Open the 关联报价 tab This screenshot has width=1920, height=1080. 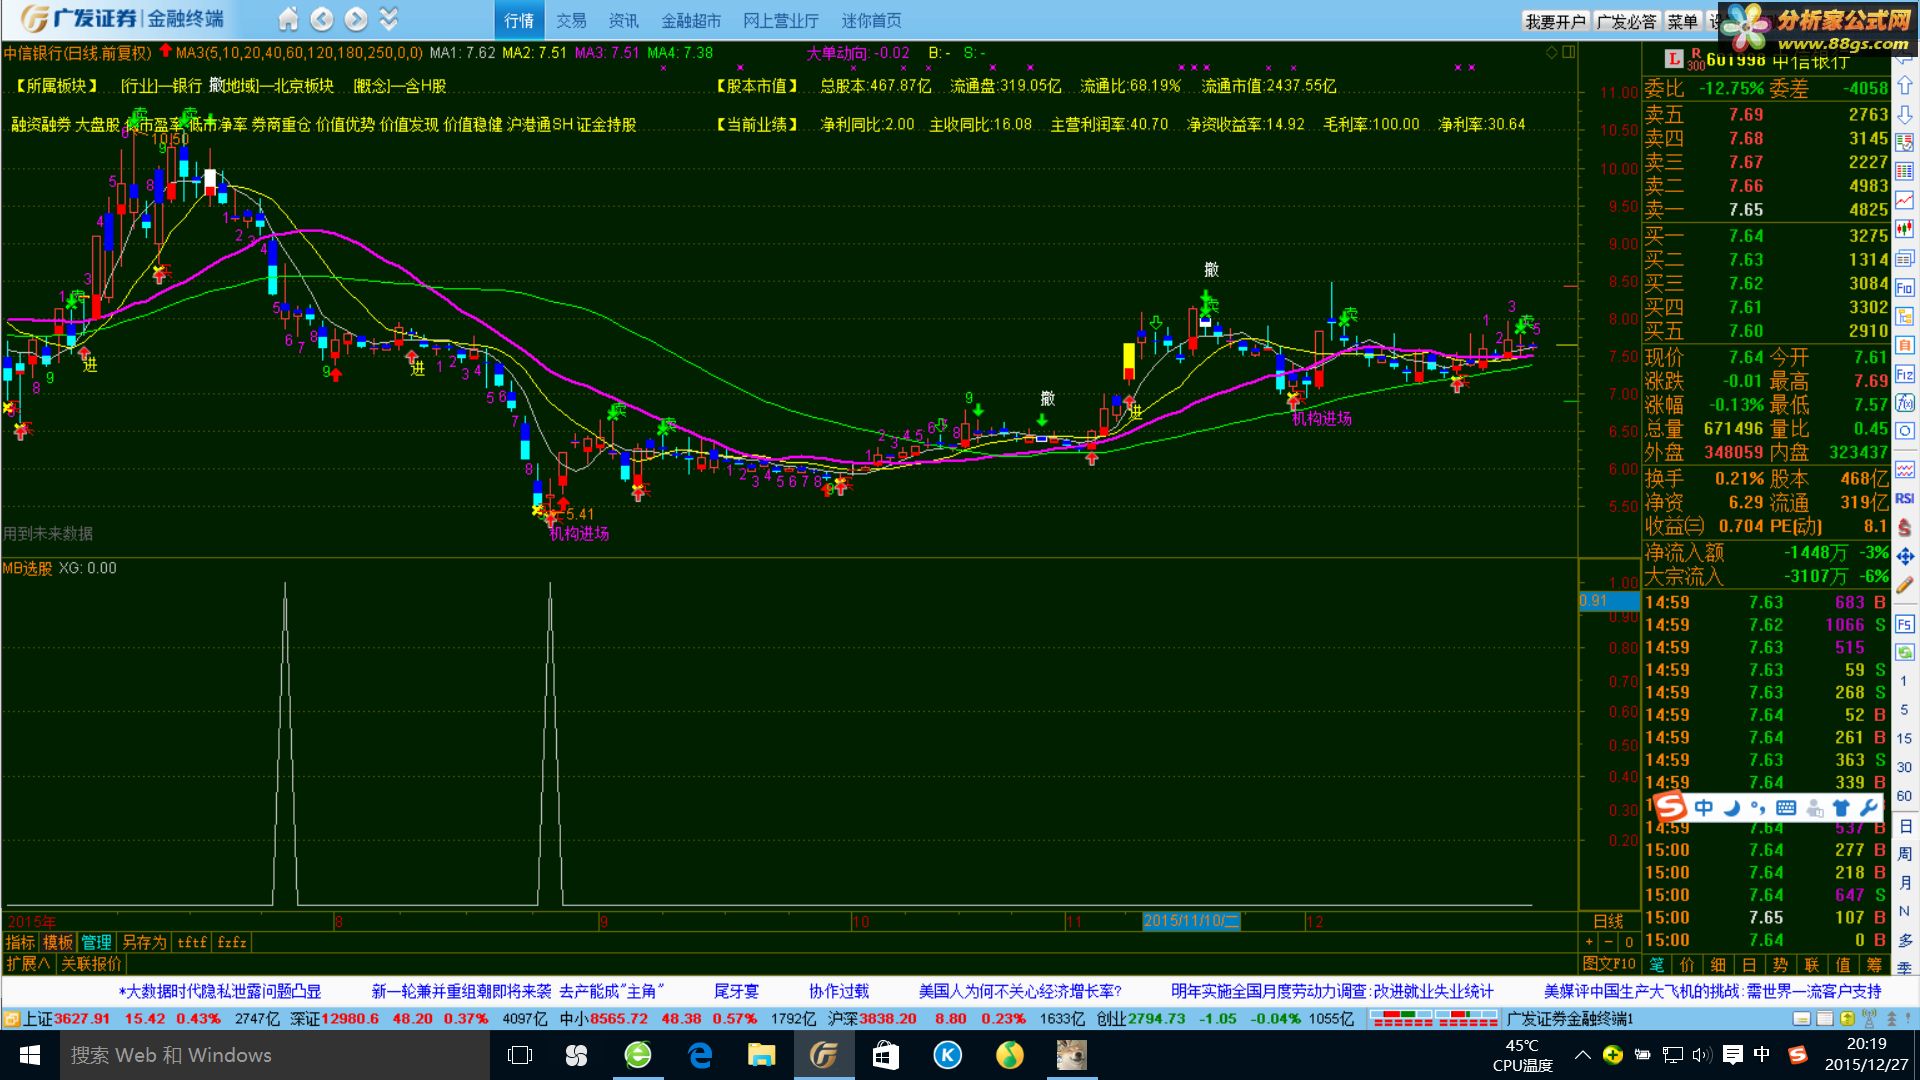pos(91,964)
